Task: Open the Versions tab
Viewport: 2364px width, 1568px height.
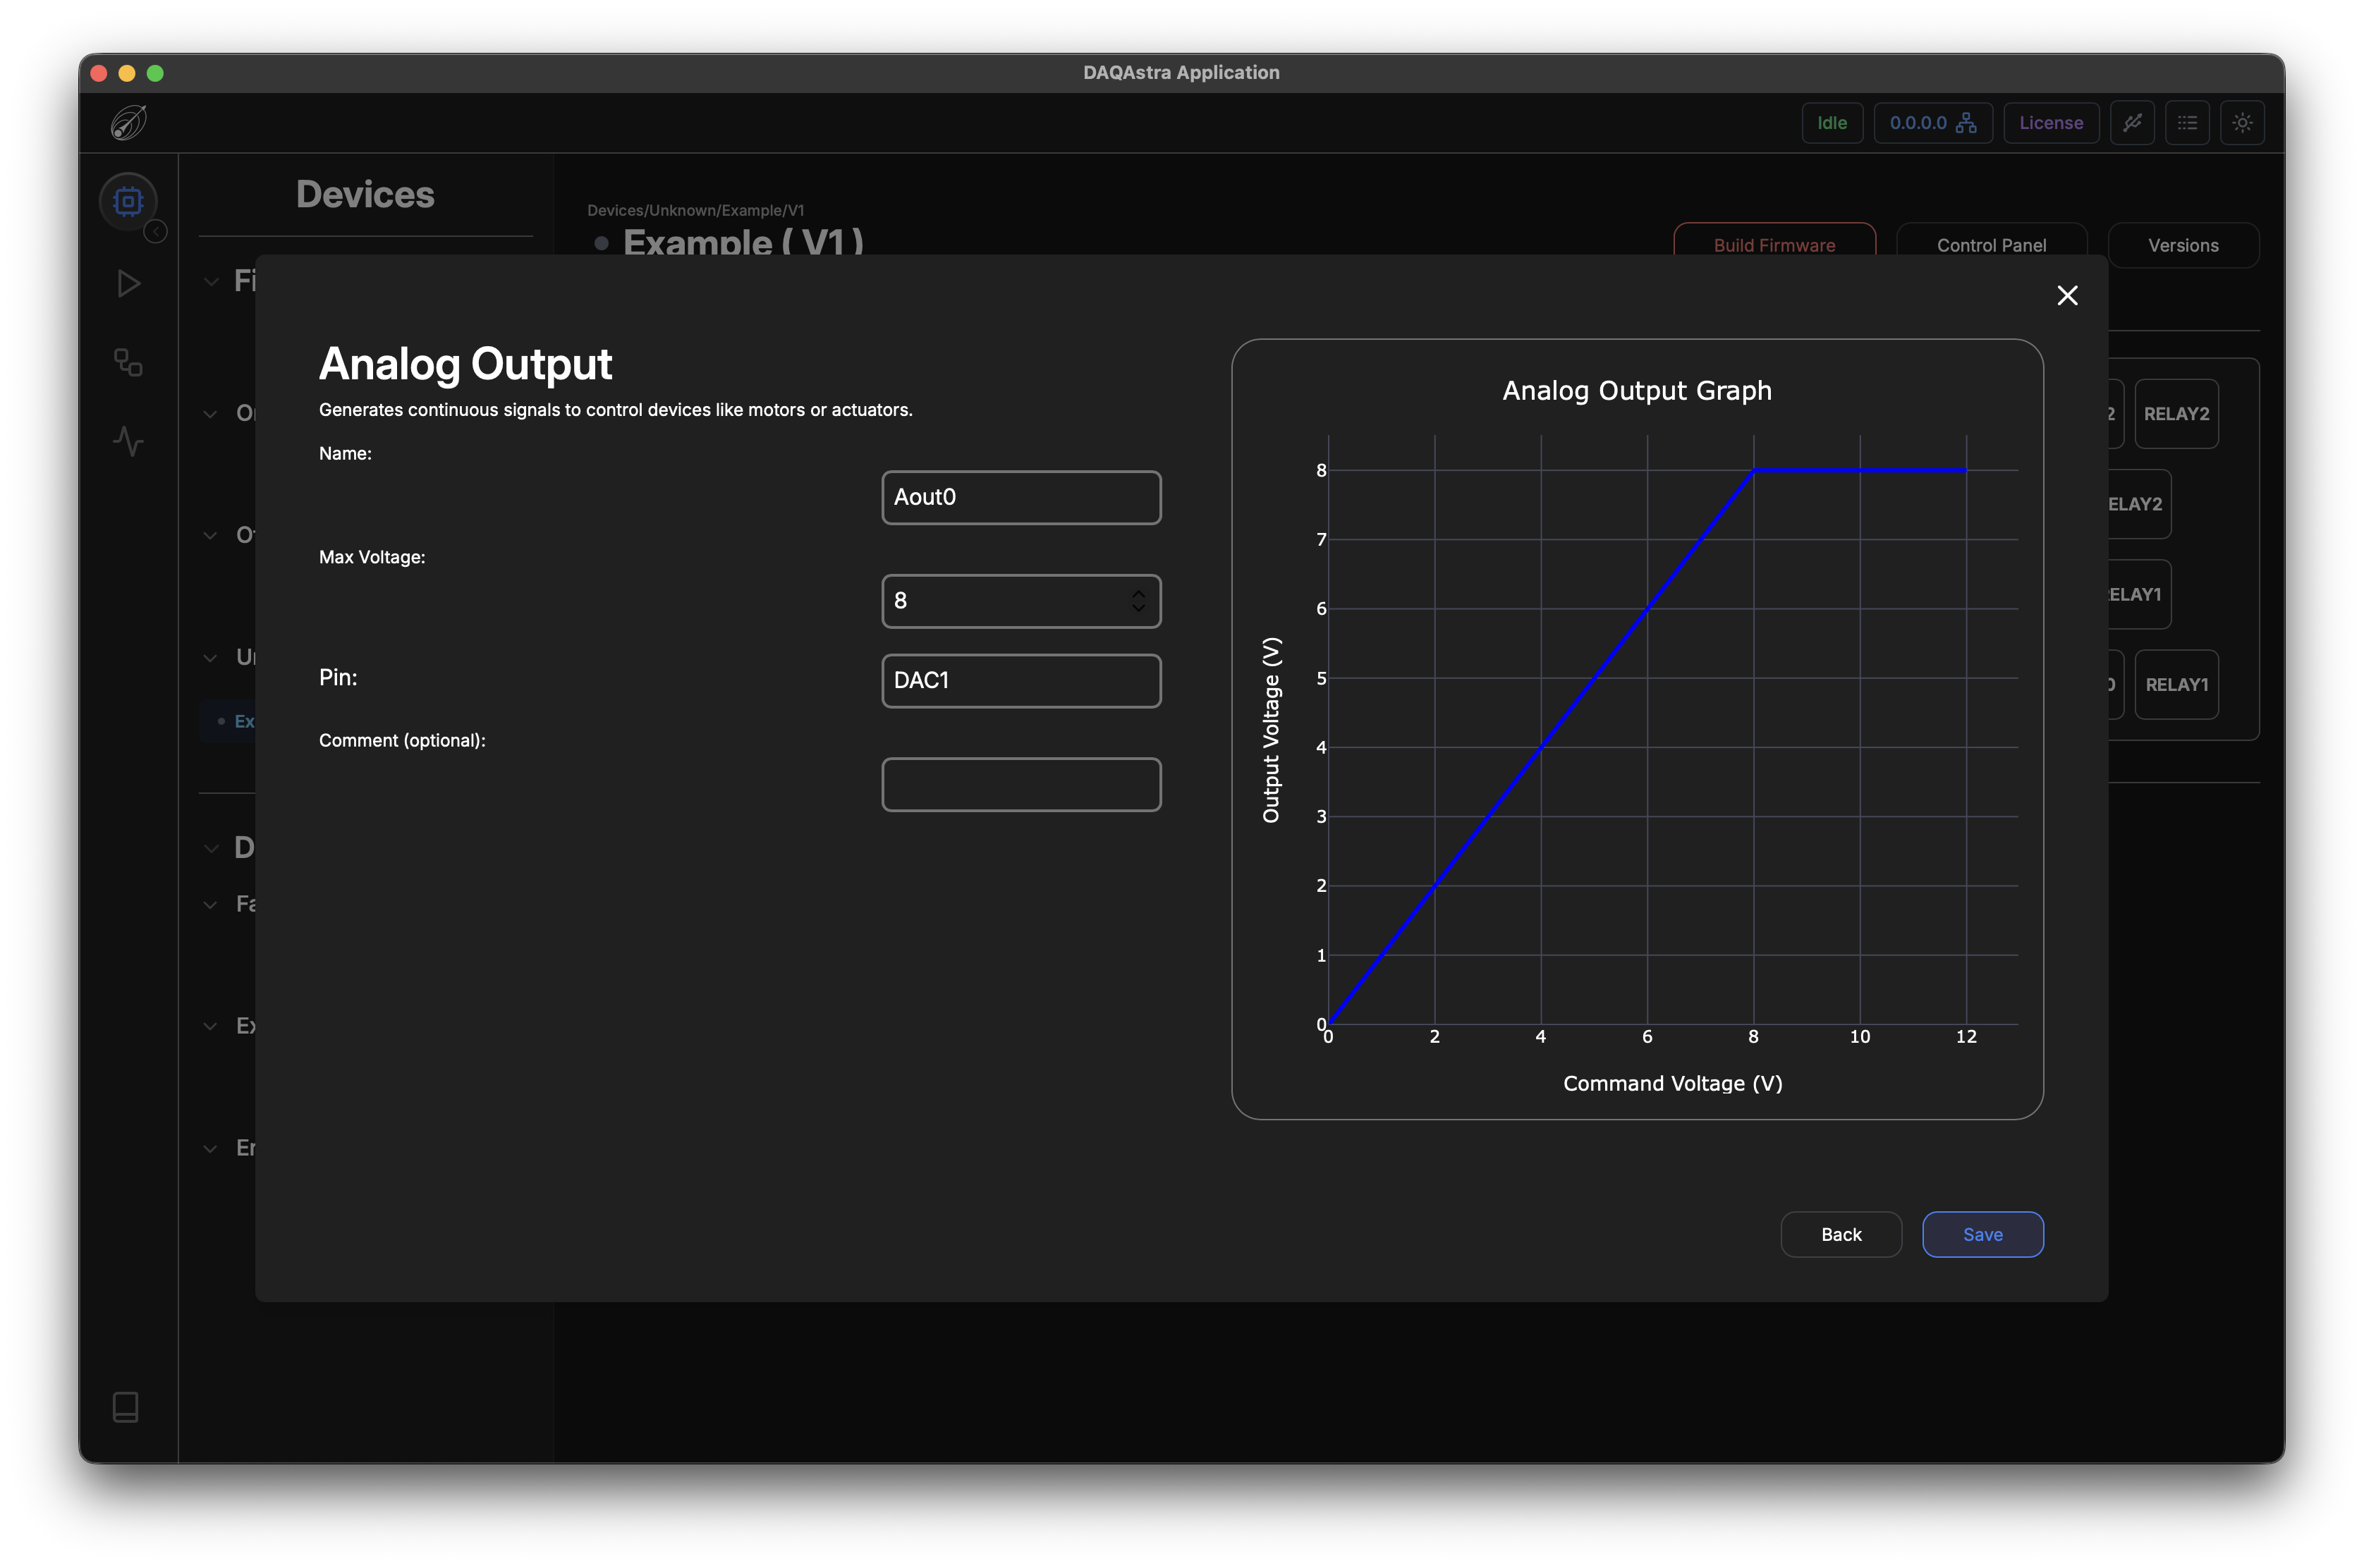Action: [x=2183, y=245]
